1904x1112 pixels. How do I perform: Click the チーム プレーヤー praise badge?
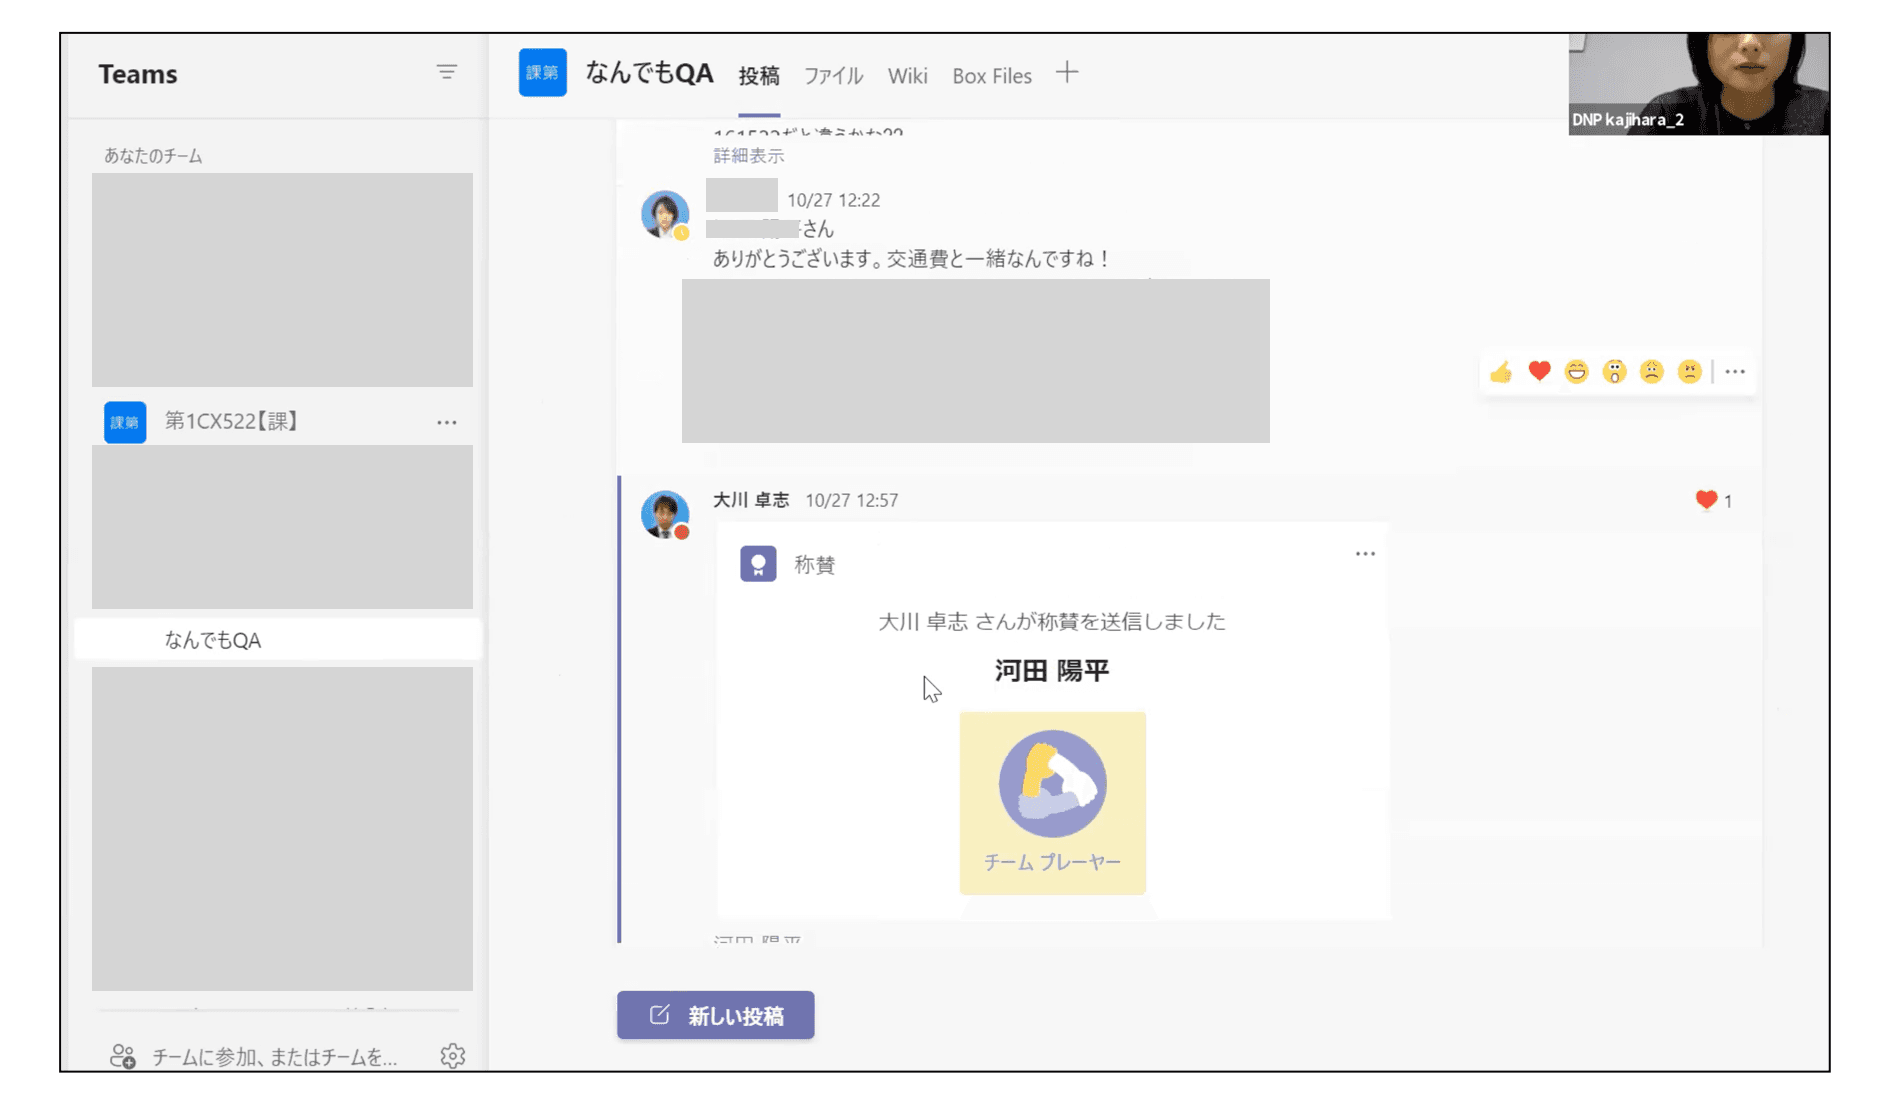click(1052, 802)
